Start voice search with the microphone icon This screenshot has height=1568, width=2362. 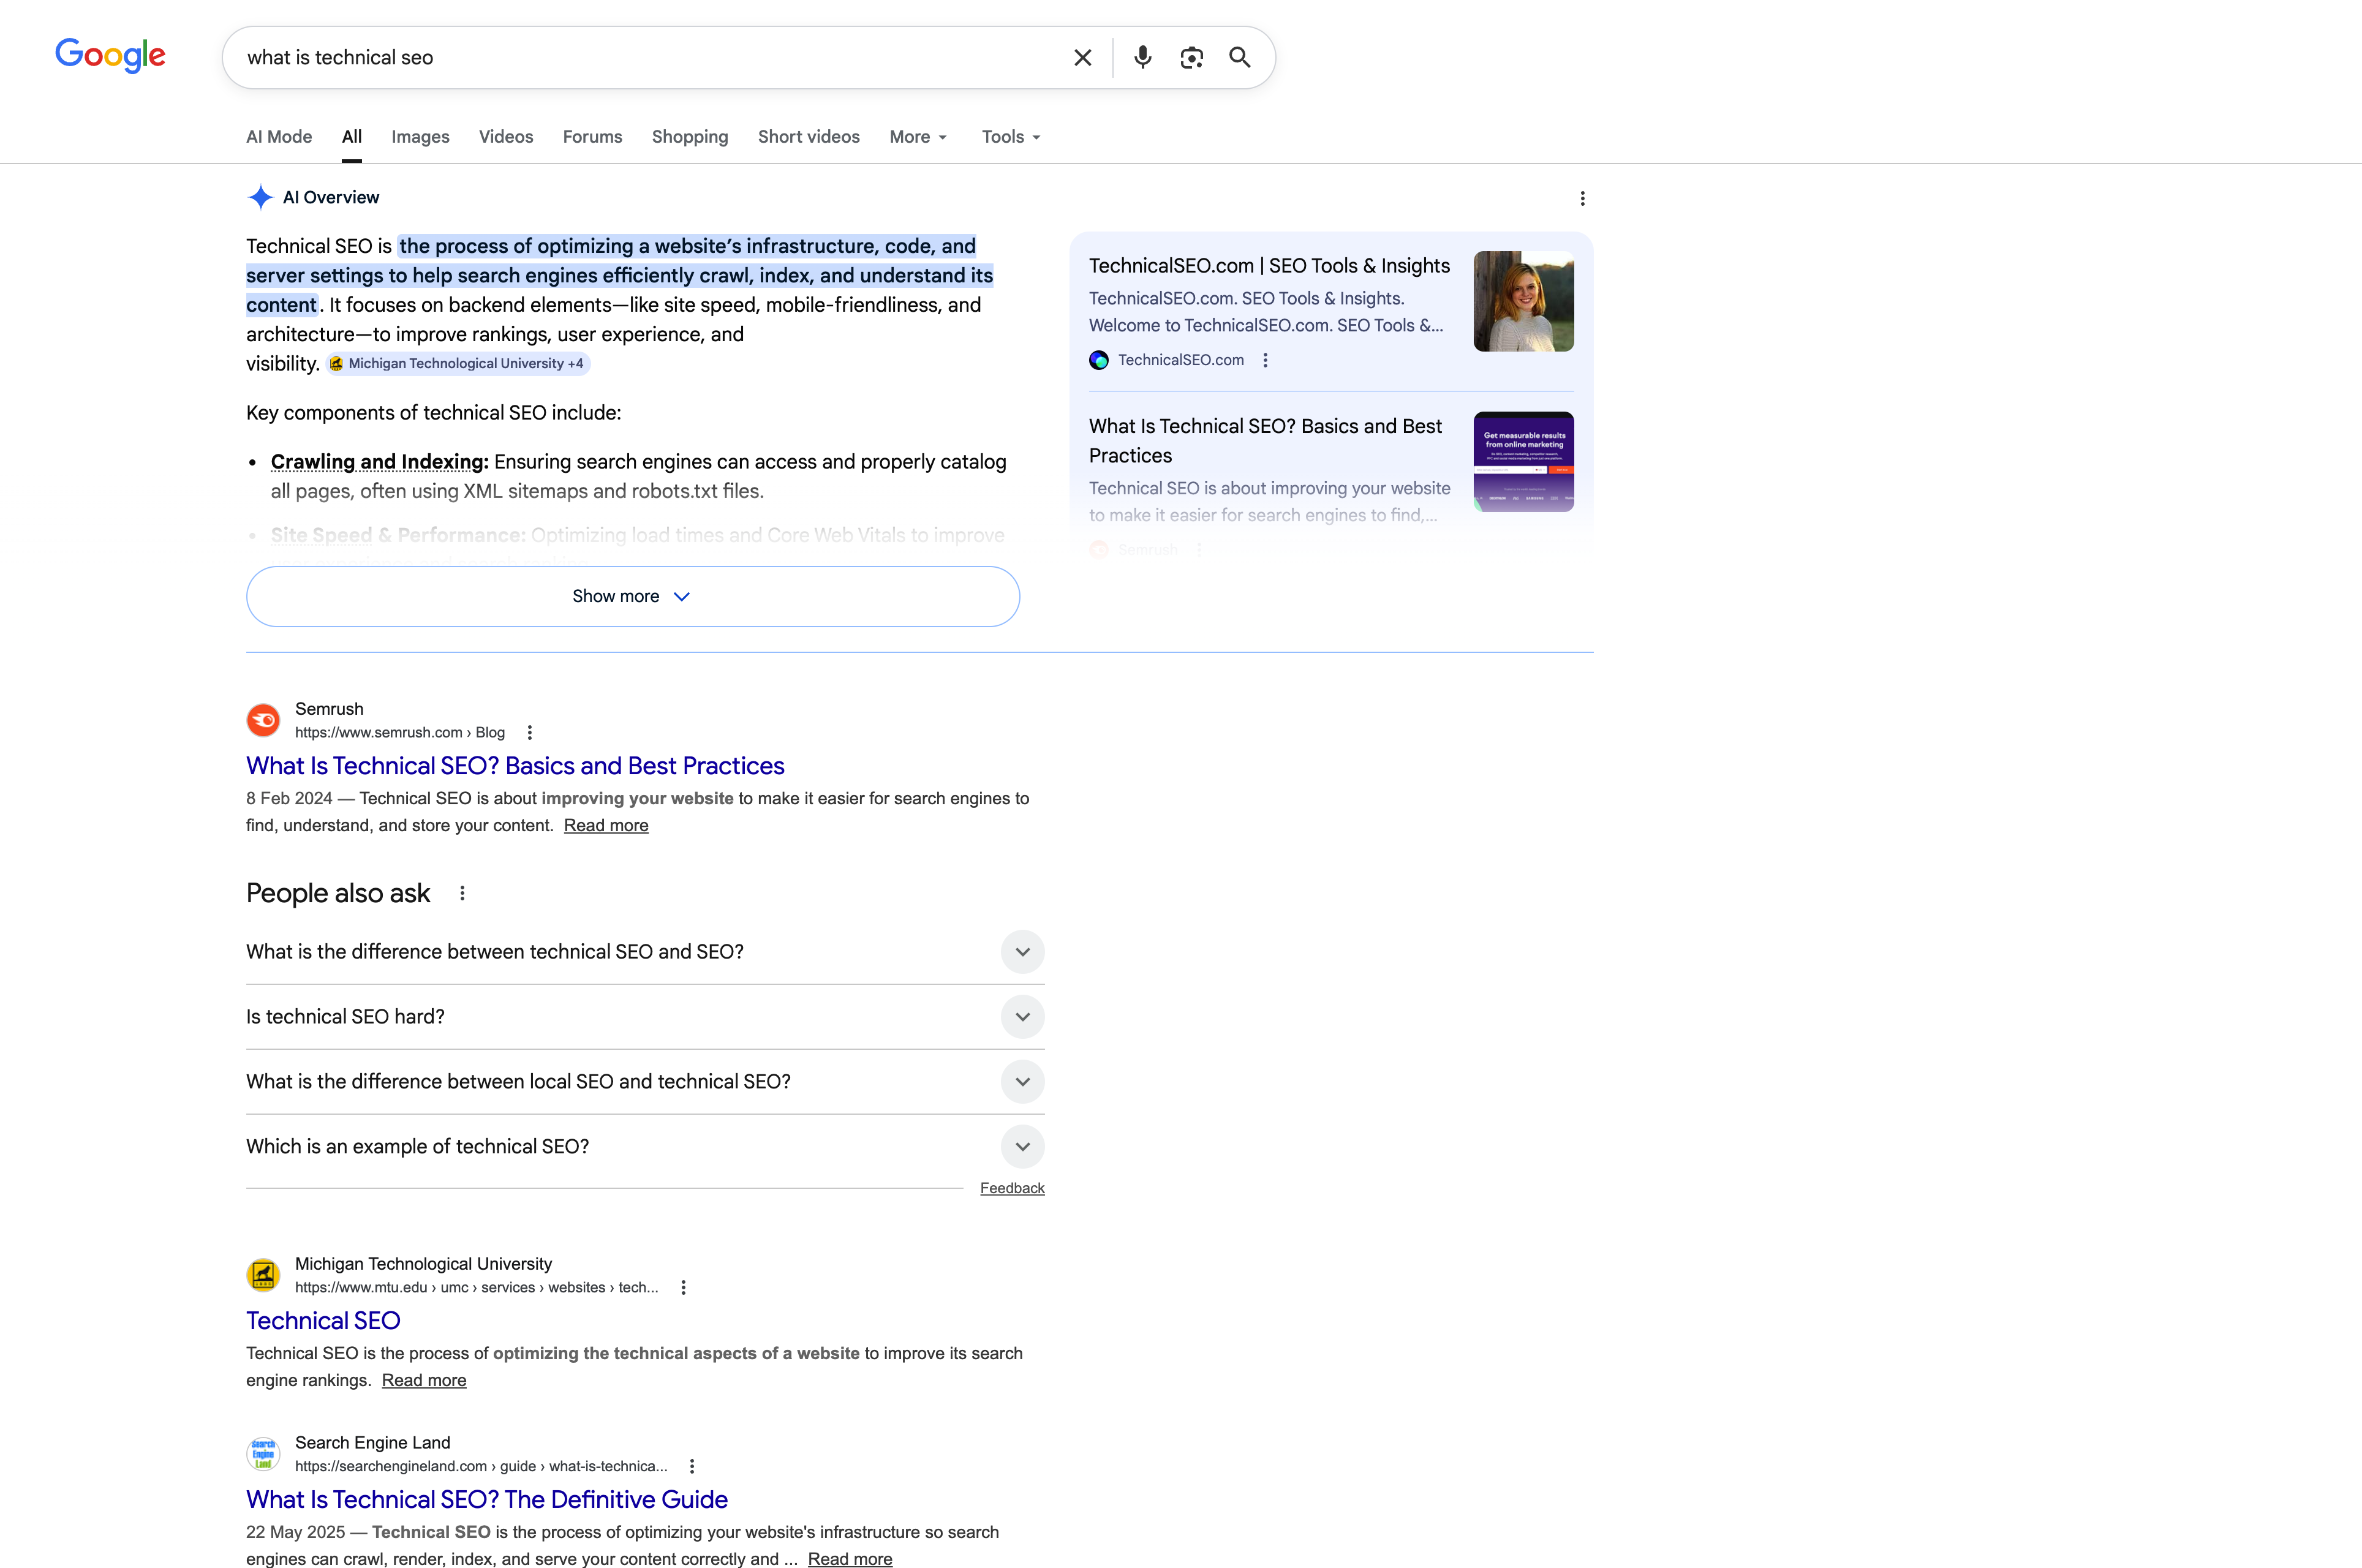tap(1142, 57)
